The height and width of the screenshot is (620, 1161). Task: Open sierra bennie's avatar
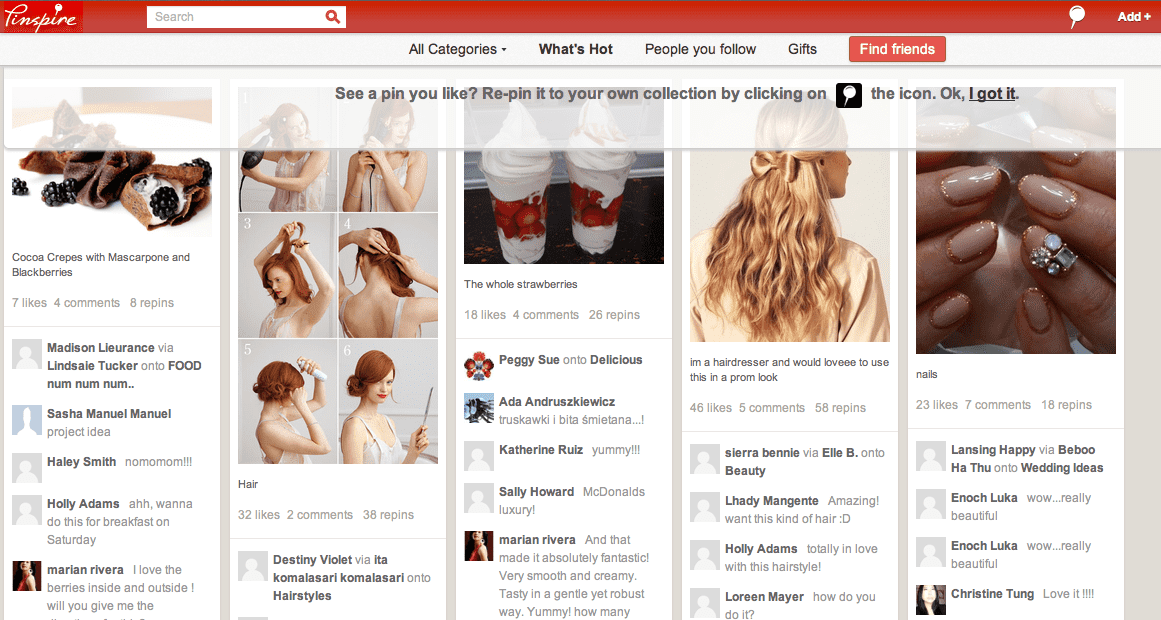coord(704,459)
